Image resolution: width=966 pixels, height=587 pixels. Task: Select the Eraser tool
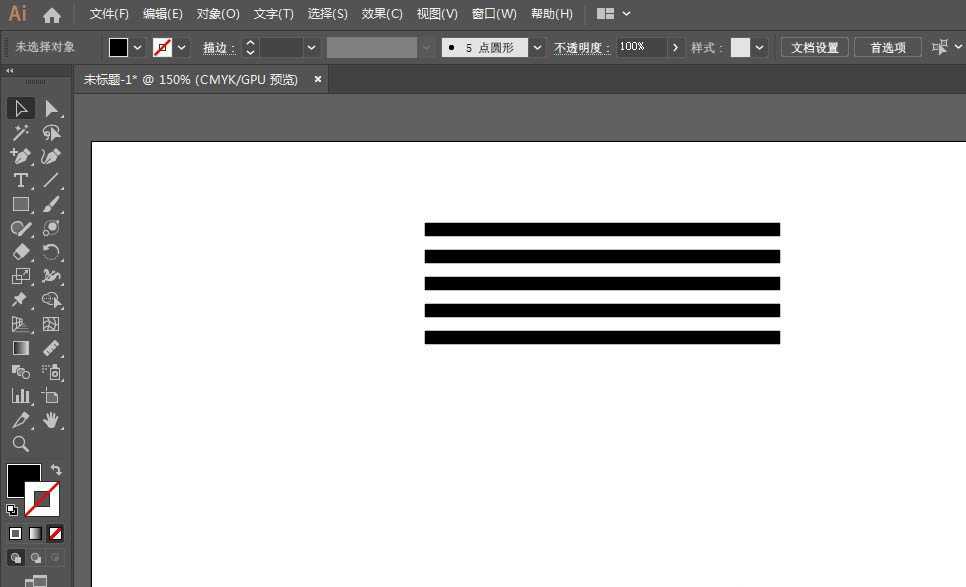click(20, 252)
